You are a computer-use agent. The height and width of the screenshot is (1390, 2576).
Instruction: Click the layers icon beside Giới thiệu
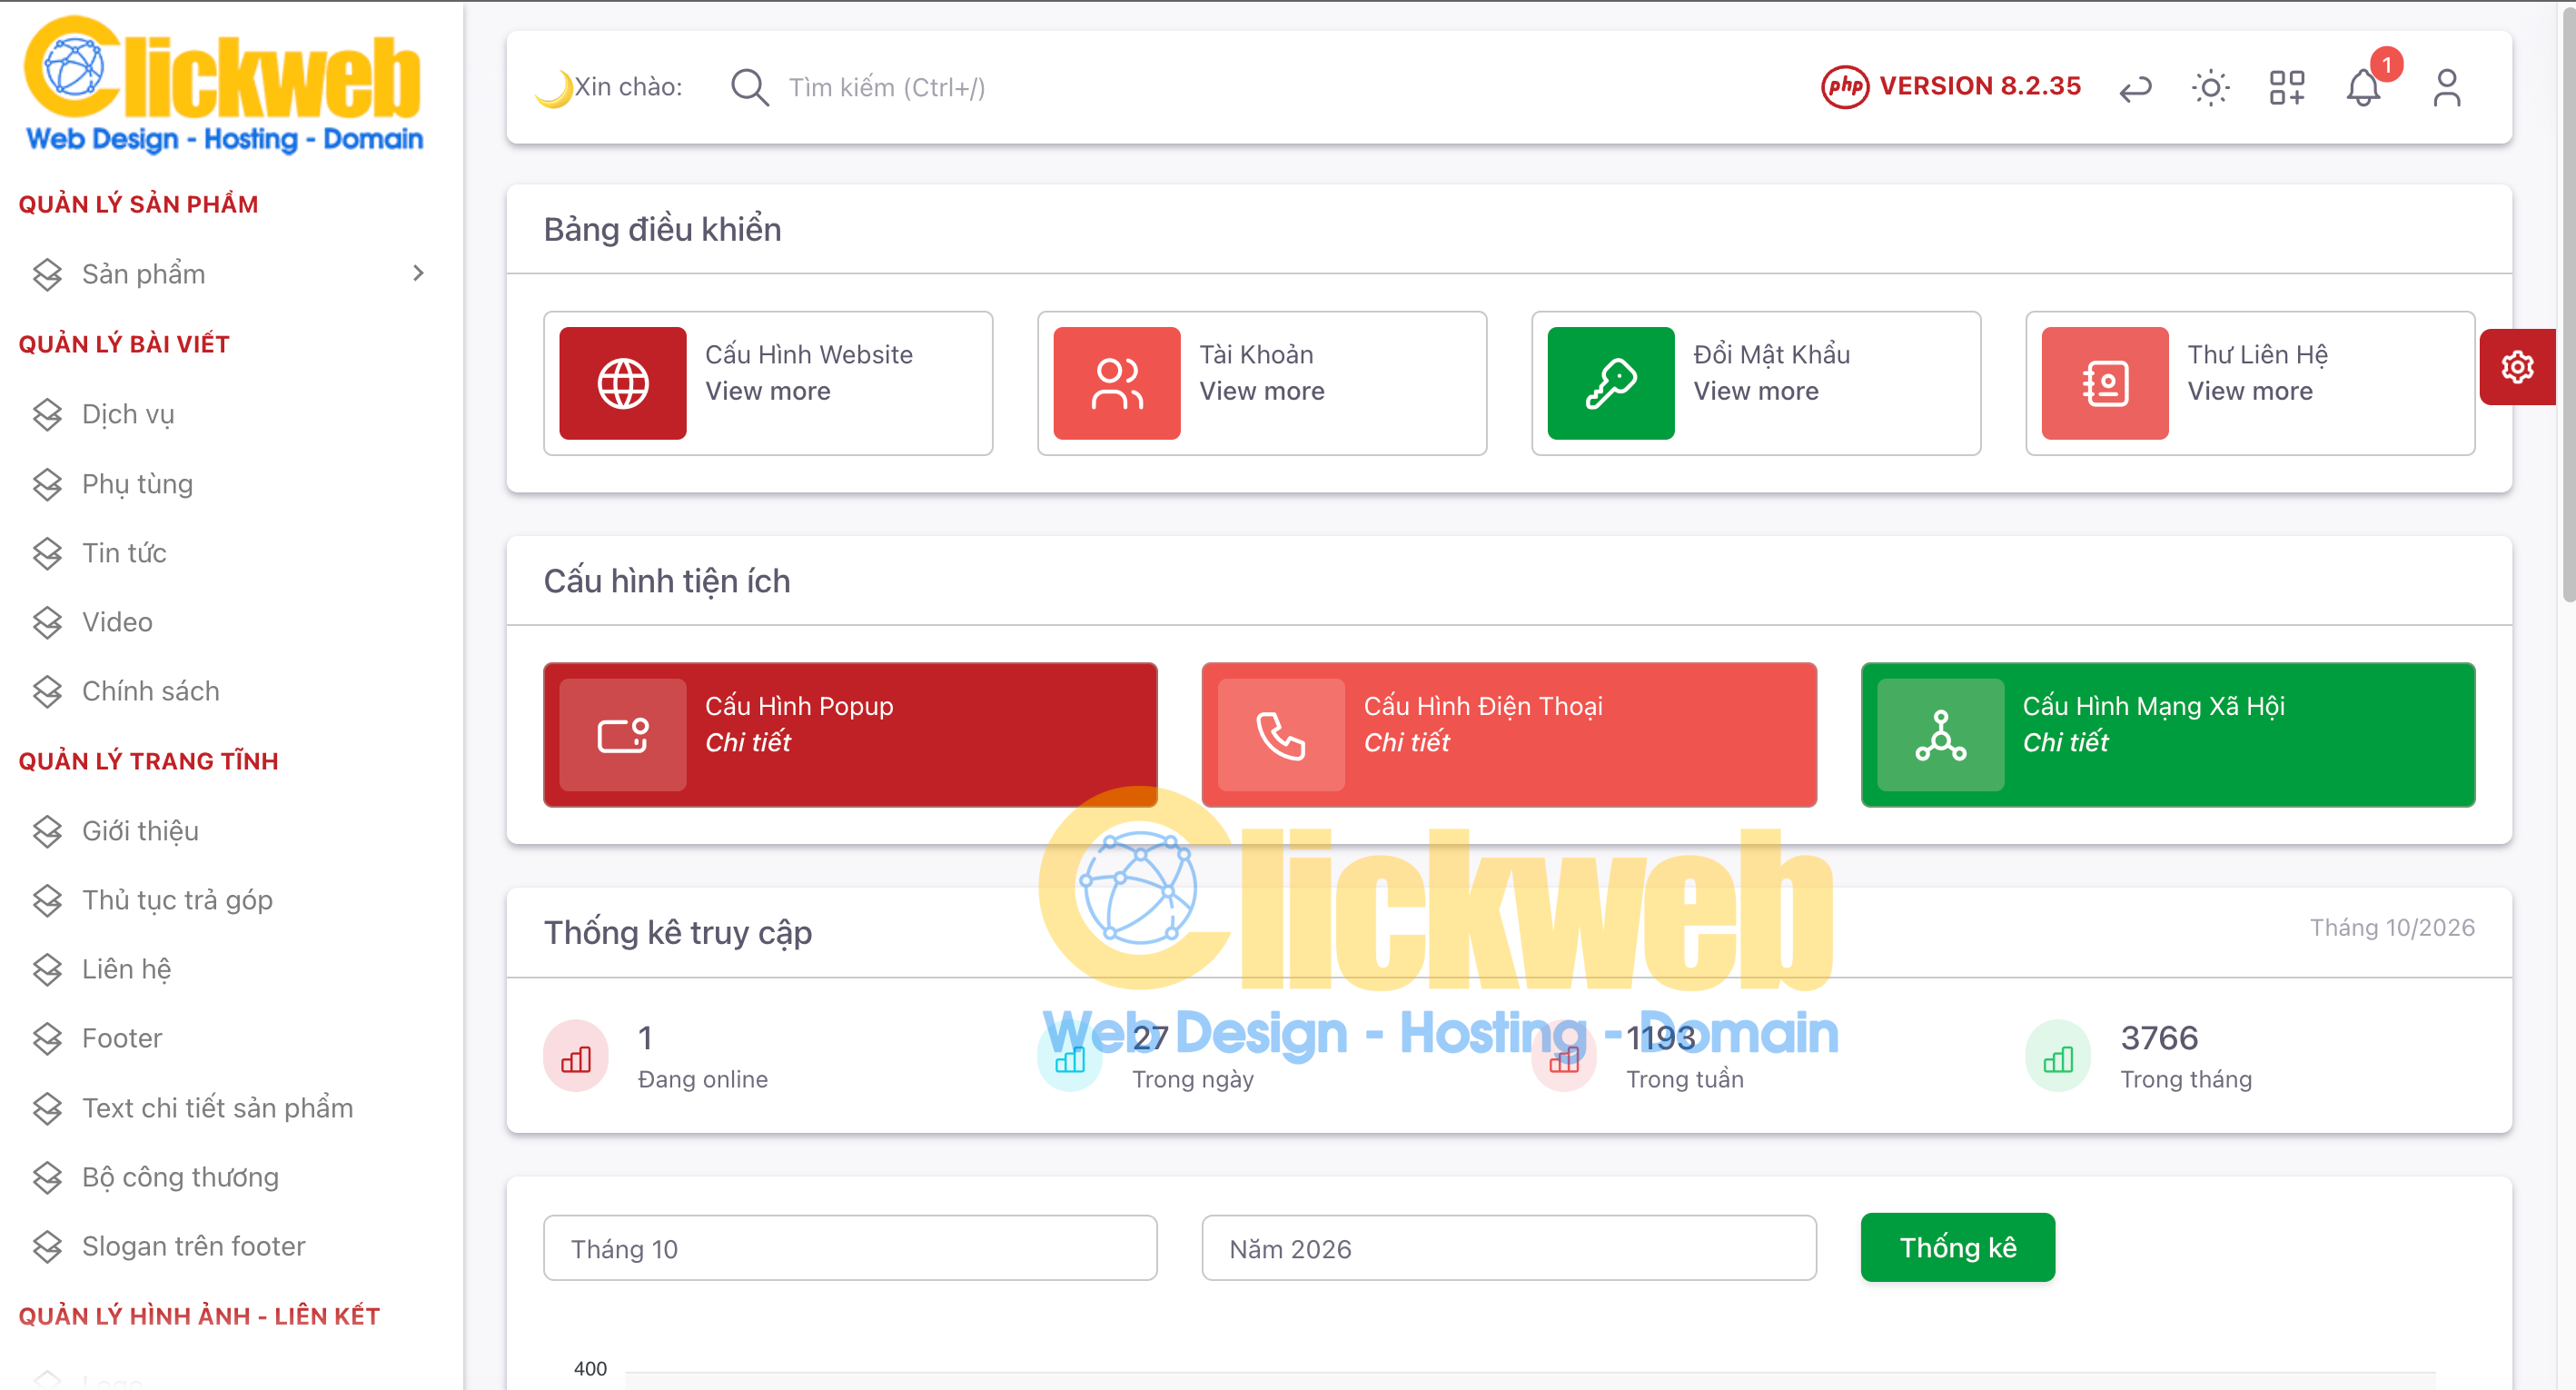pos(47,831)
